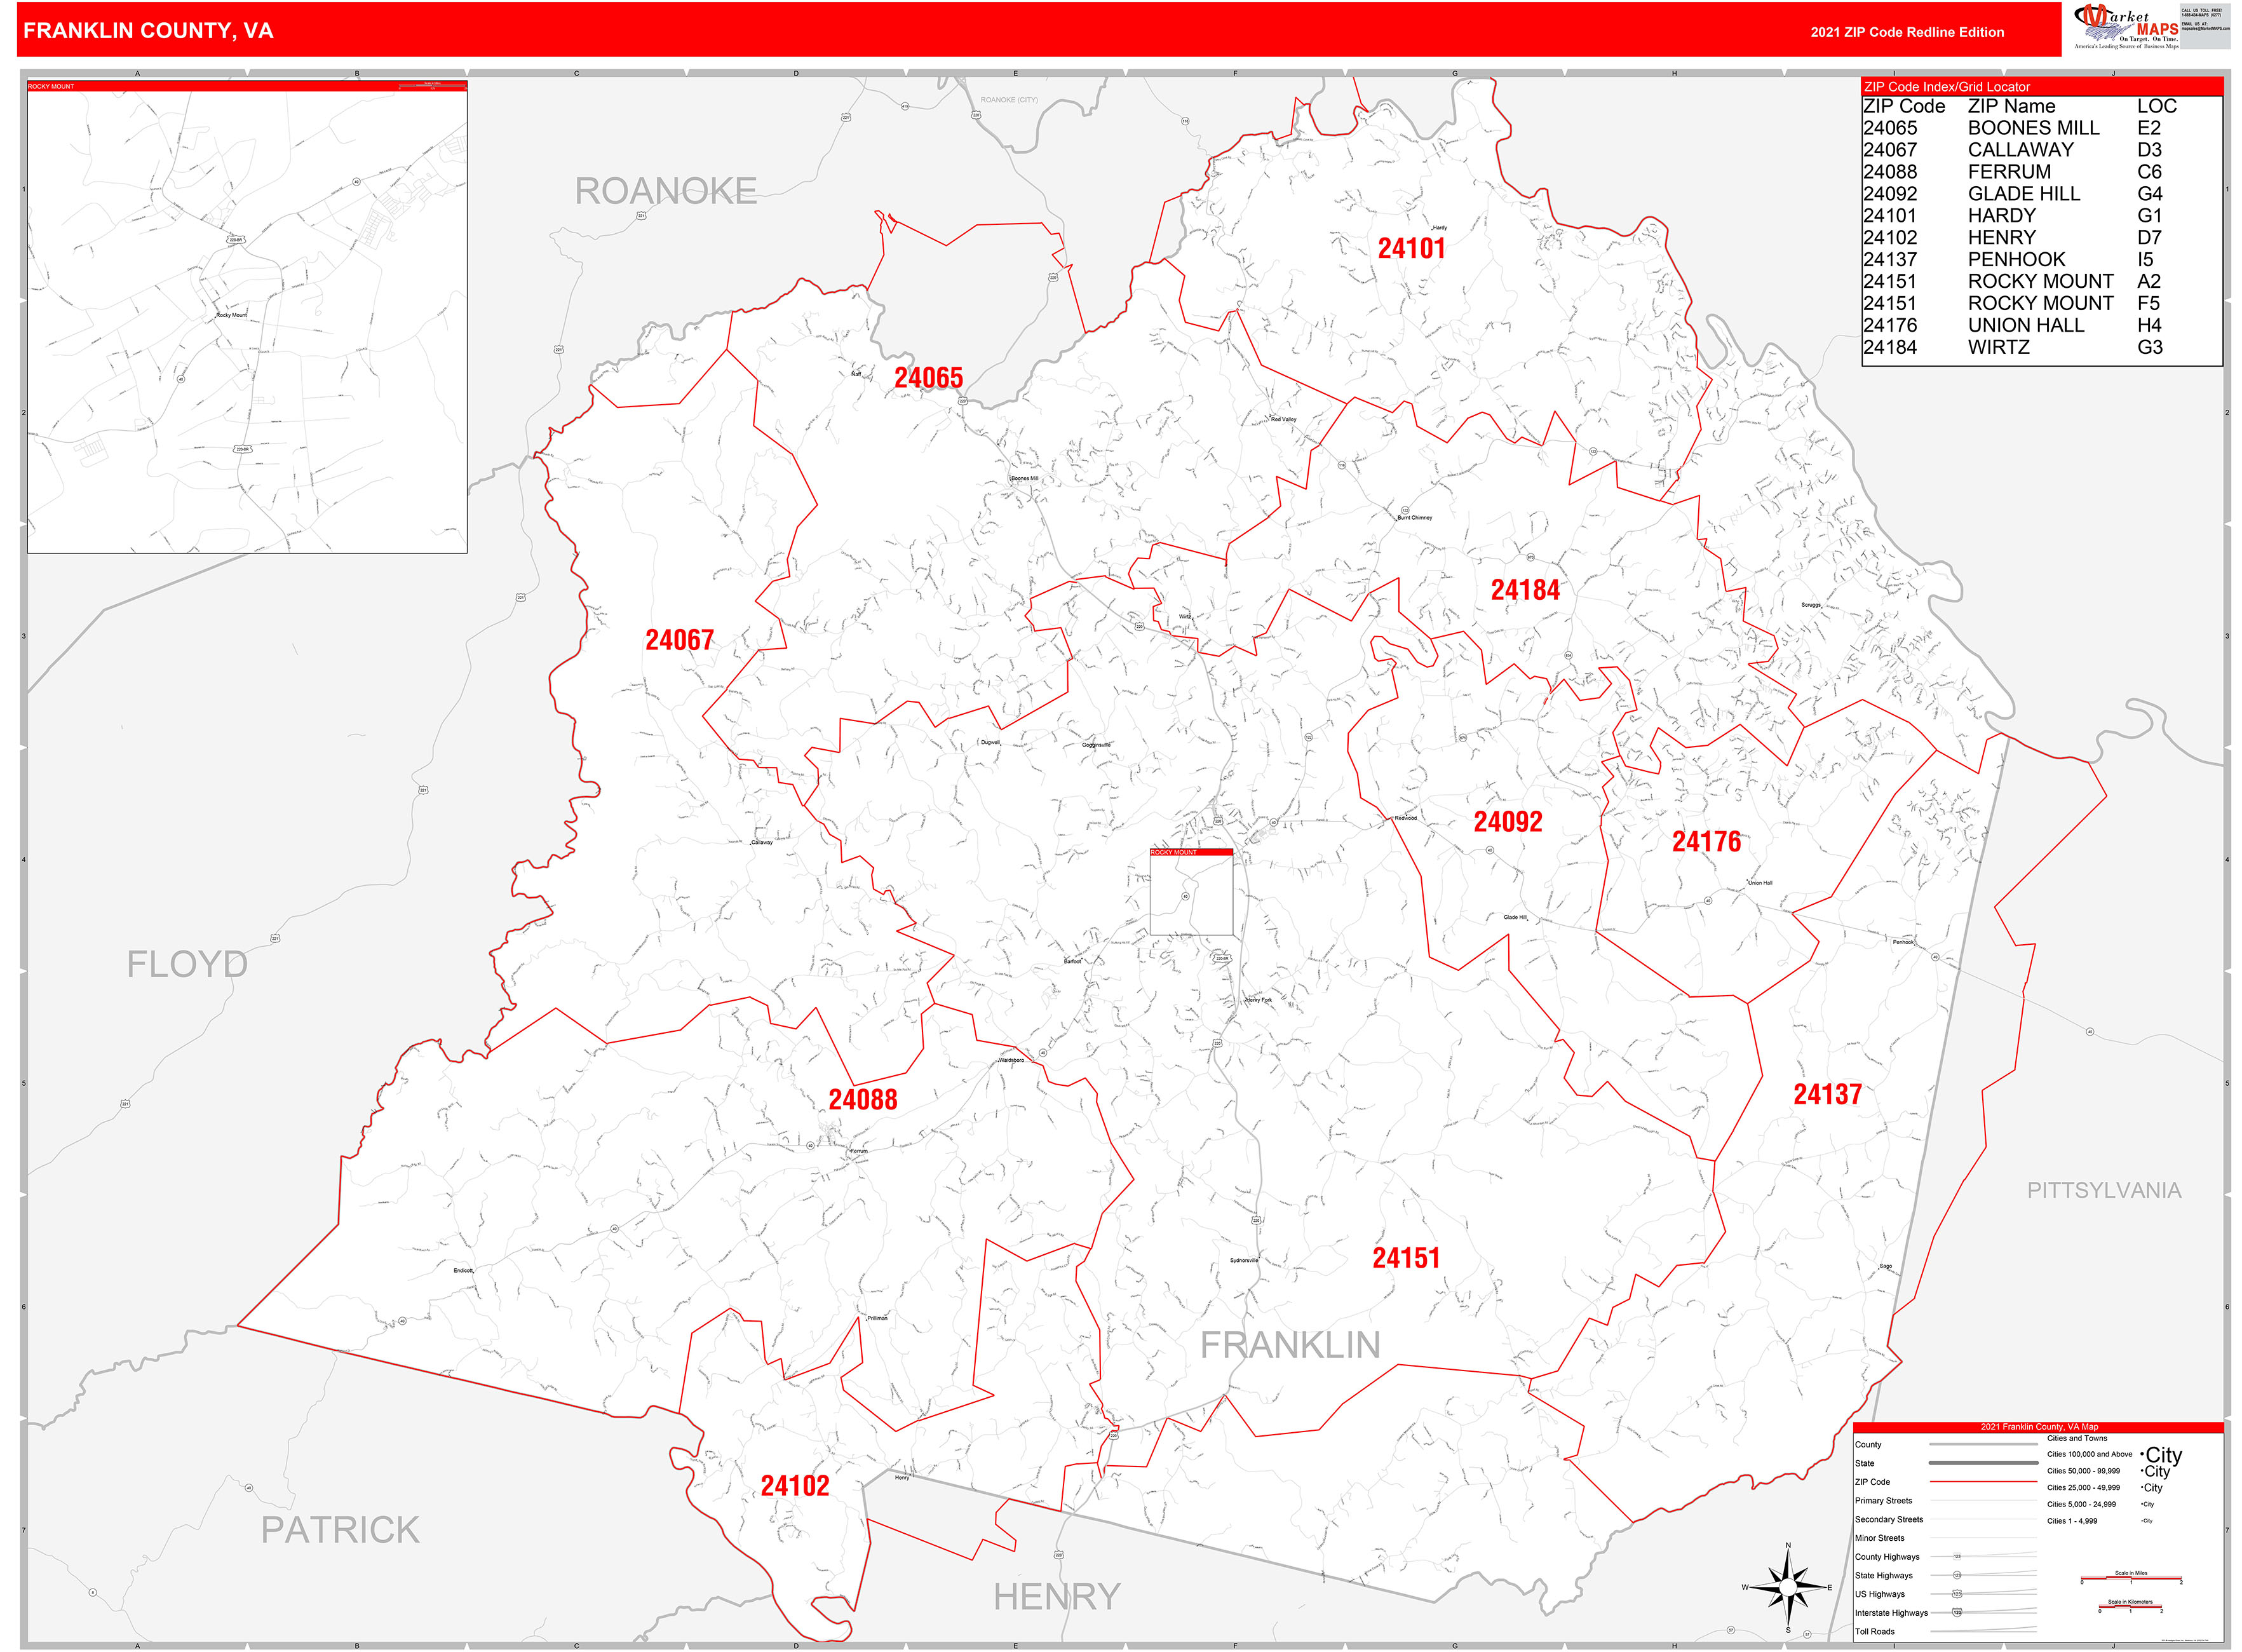
Task: Select the ROCKY MOUNT F5 index row
Action: 2012,304
